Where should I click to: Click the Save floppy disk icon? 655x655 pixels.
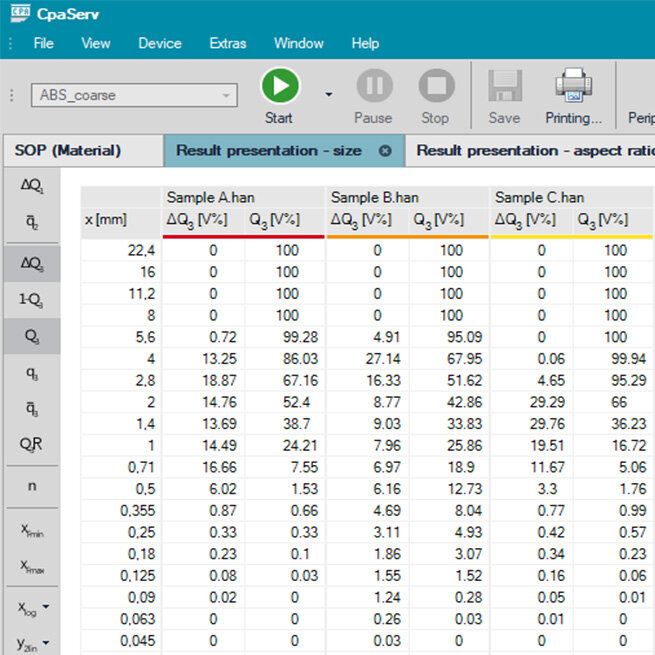[x=505, y=86]
